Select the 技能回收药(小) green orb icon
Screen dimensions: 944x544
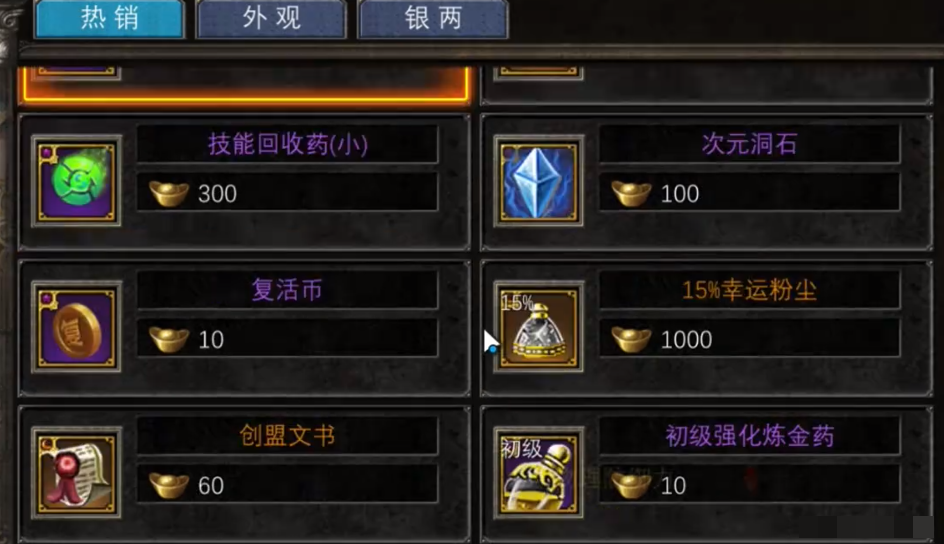point(76,181)
